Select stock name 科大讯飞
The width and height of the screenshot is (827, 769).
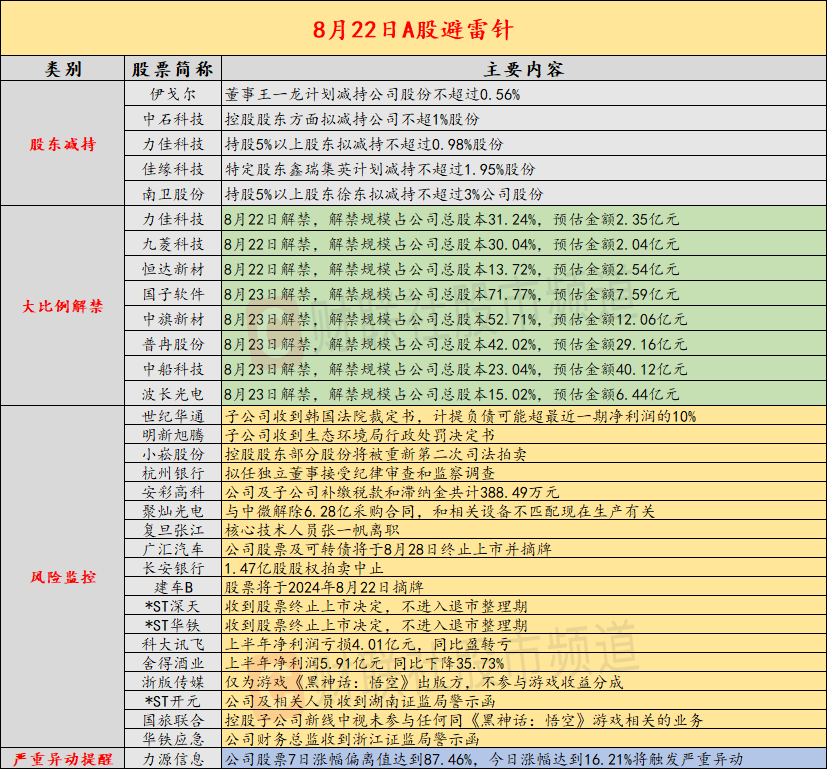[173, 644]
